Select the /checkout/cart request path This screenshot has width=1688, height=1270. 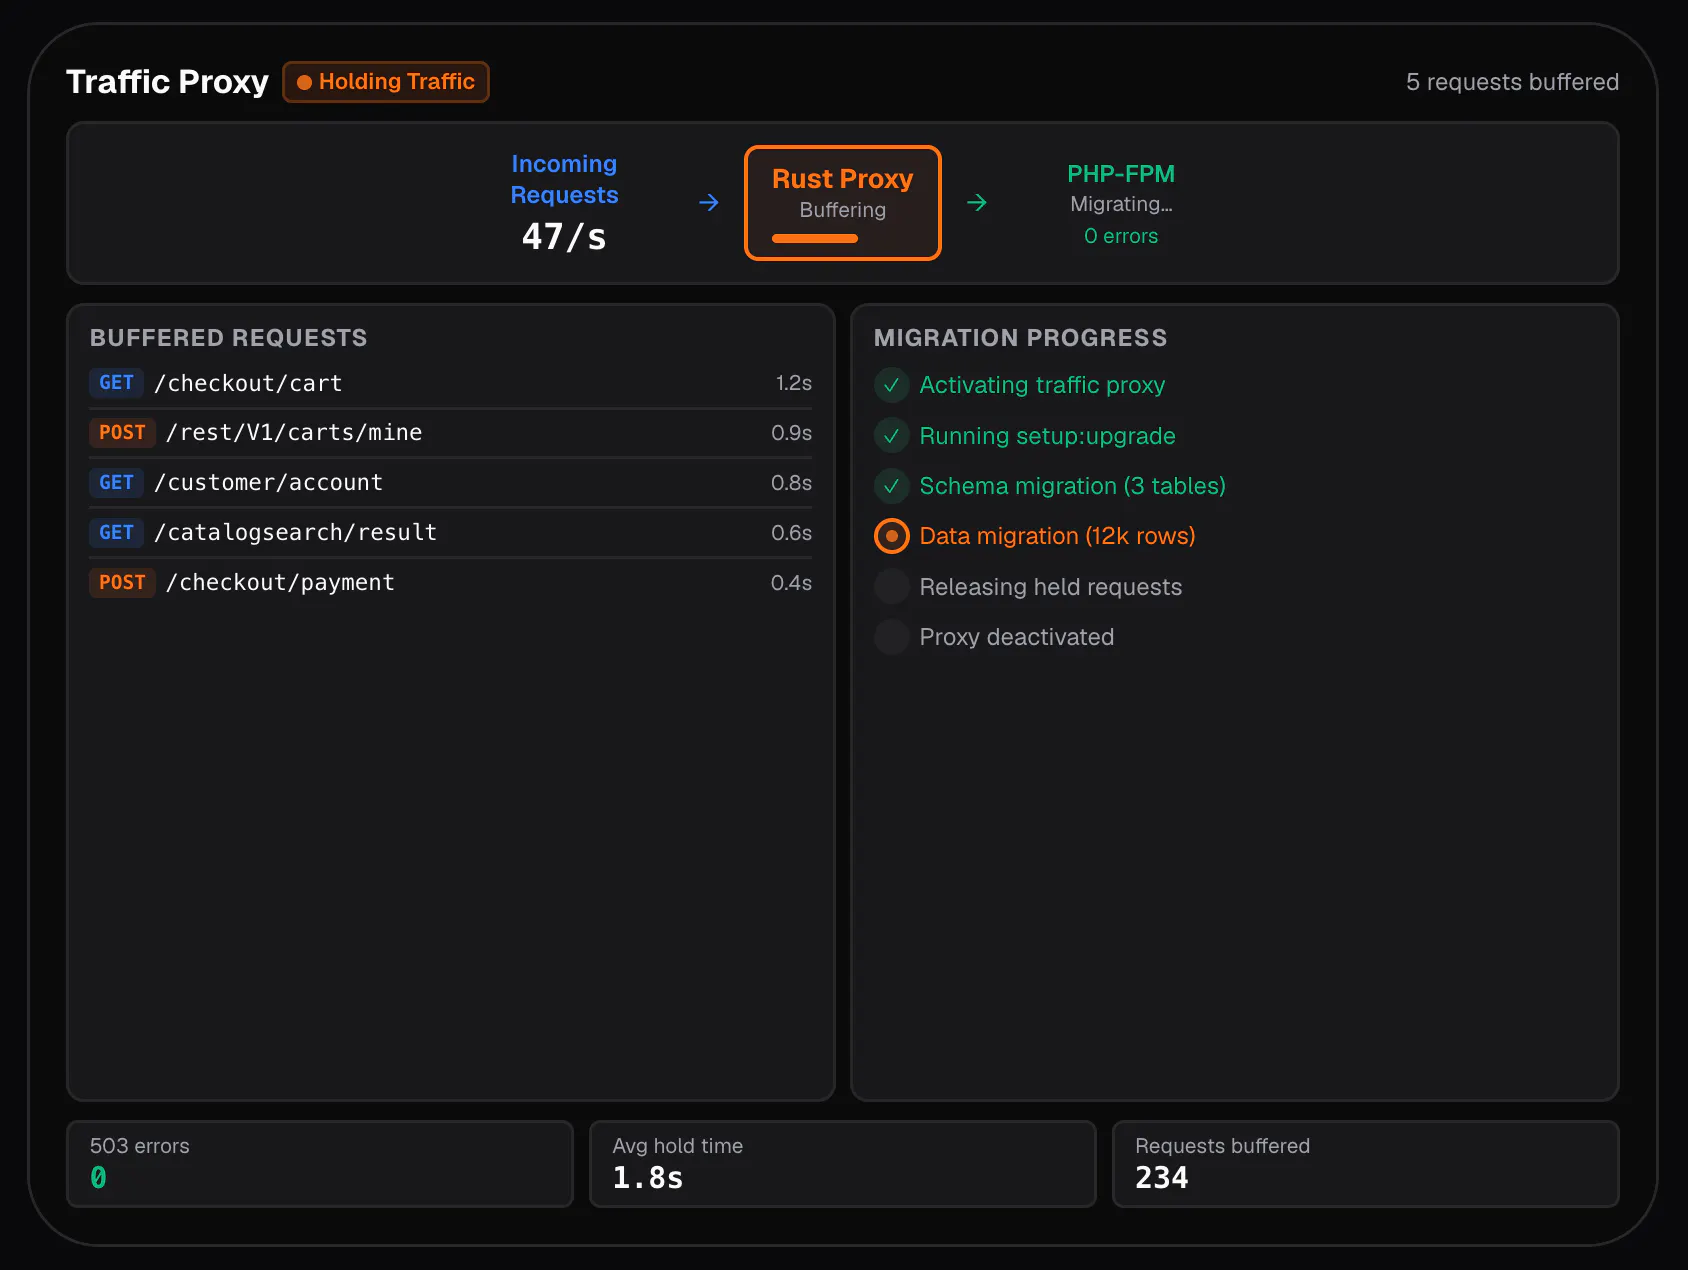click(248, 383)
